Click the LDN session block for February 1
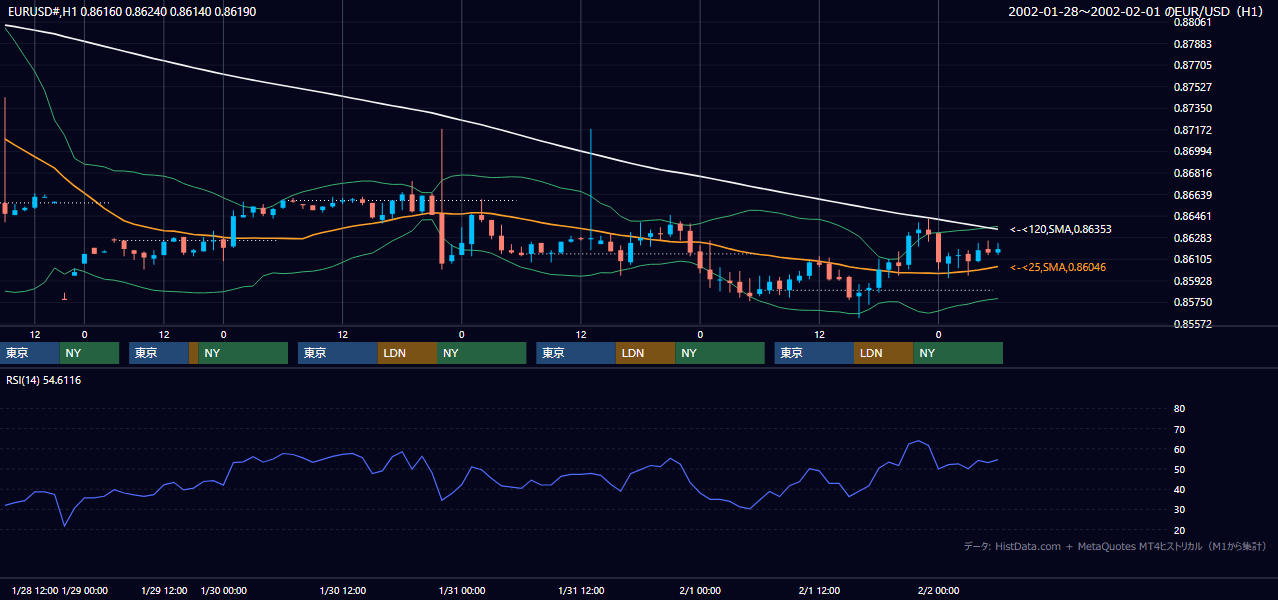The image size is (1278, 600). click(883, 353)
